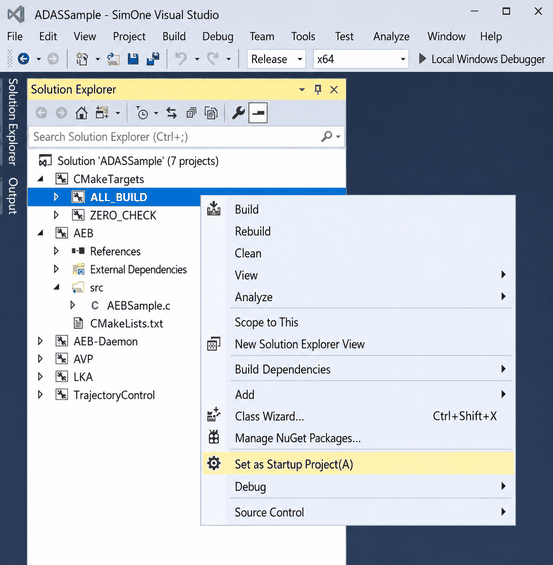The width and height of the screenshot is (553, 565).
Task: Click Collapse All icon in Solution Explorer
Action: click(x=191, y=113)
